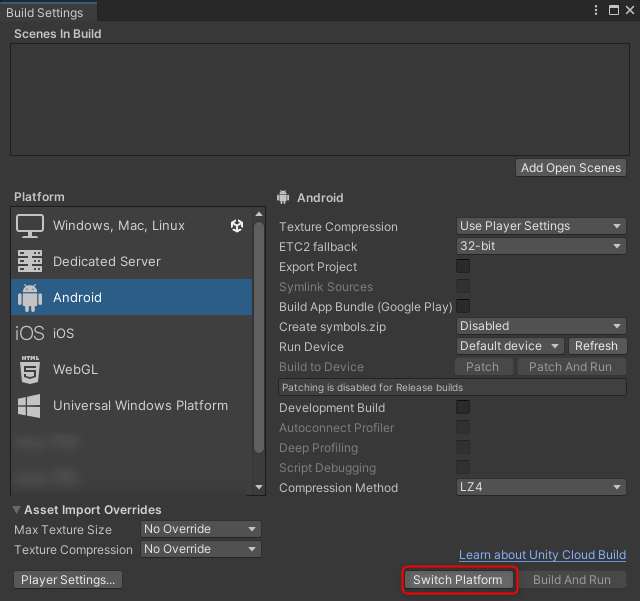
Task: Click the ETC2 fallback label
Action: (x=318, y=247)
